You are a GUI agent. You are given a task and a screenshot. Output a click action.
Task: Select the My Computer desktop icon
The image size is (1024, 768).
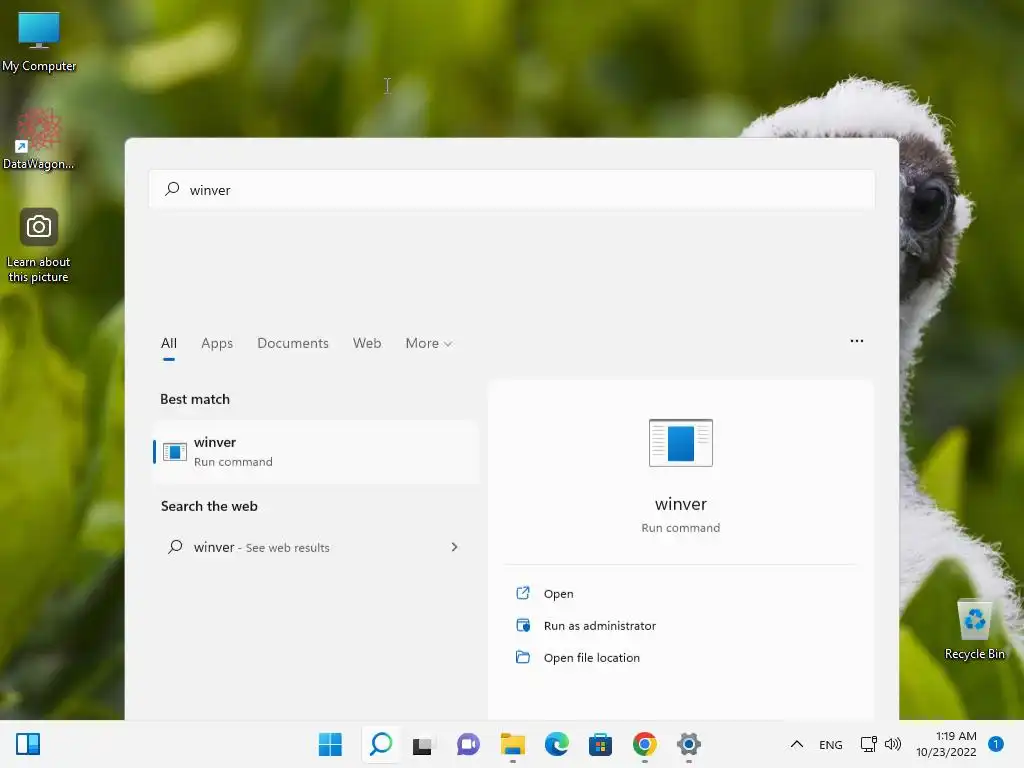pos(39,42)
